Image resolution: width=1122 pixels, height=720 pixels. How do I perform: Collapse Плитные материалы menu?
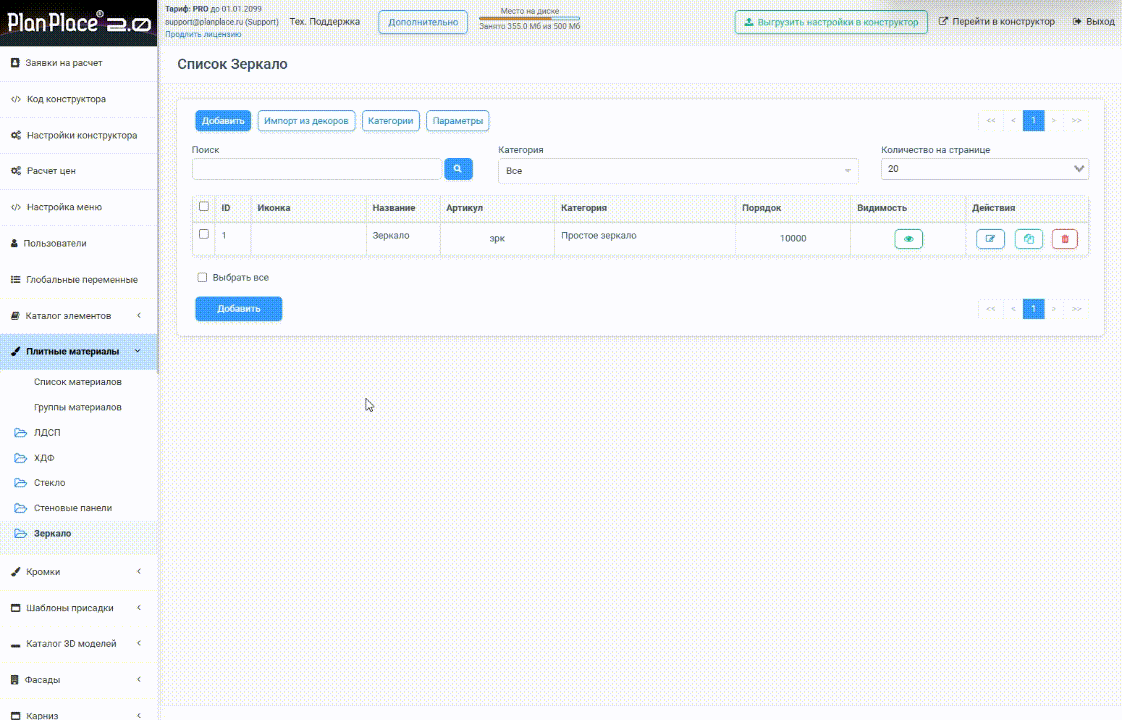[x=78, y=351]
